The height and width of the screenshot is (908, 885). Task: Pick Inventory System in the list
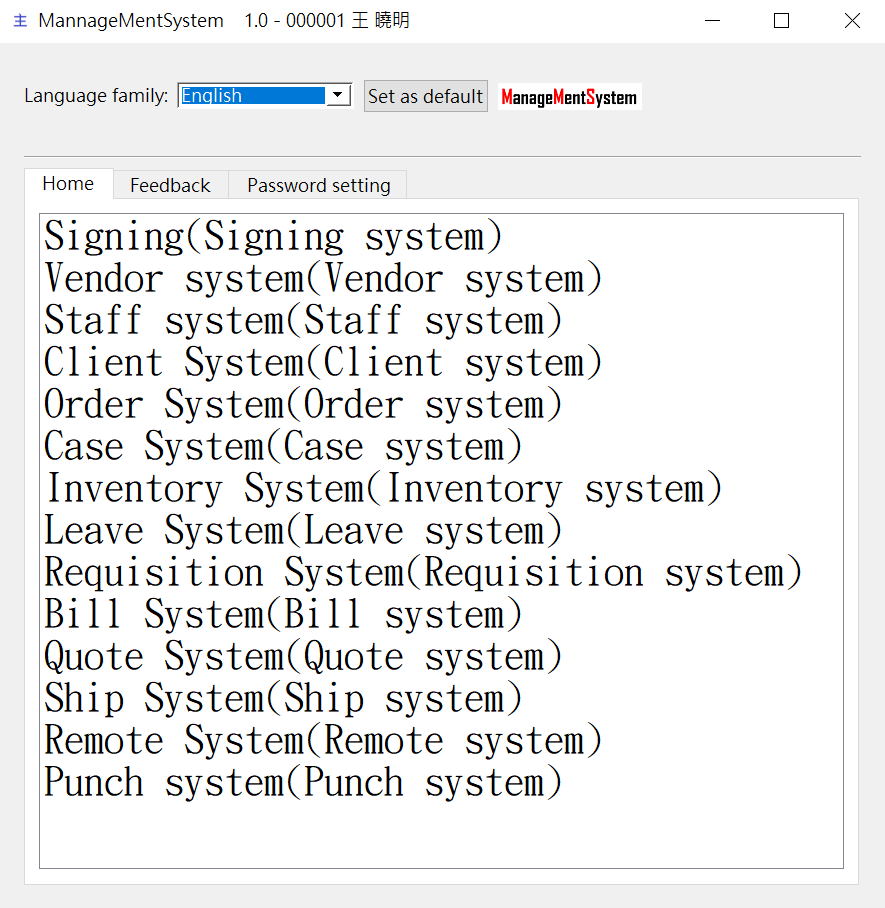(x=383, y=489)
